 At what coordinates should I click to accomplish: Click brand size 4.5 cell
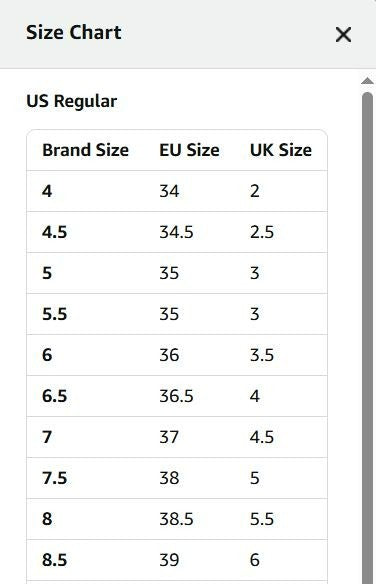pos(54,232)
